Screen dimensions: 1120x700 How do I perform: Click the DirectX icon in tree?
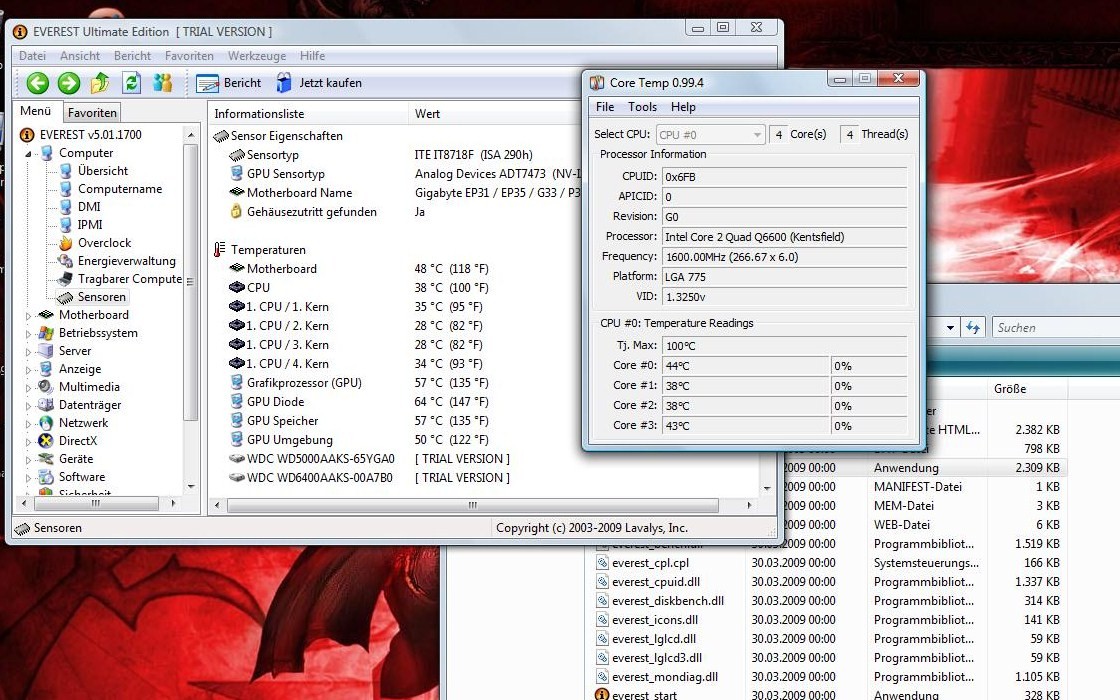click(x=46, y=441)
